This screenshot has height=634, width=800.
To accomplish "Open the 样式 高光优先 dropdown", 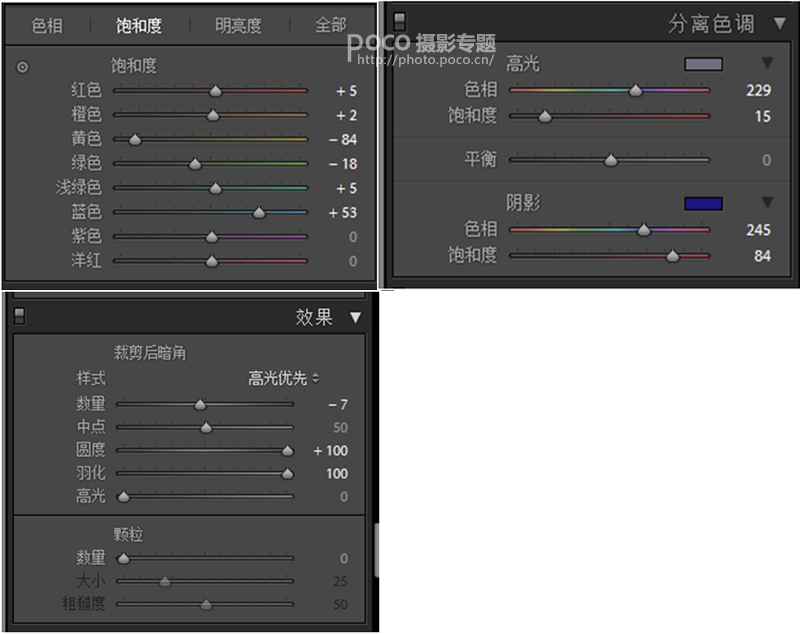I will pos(284,378).
